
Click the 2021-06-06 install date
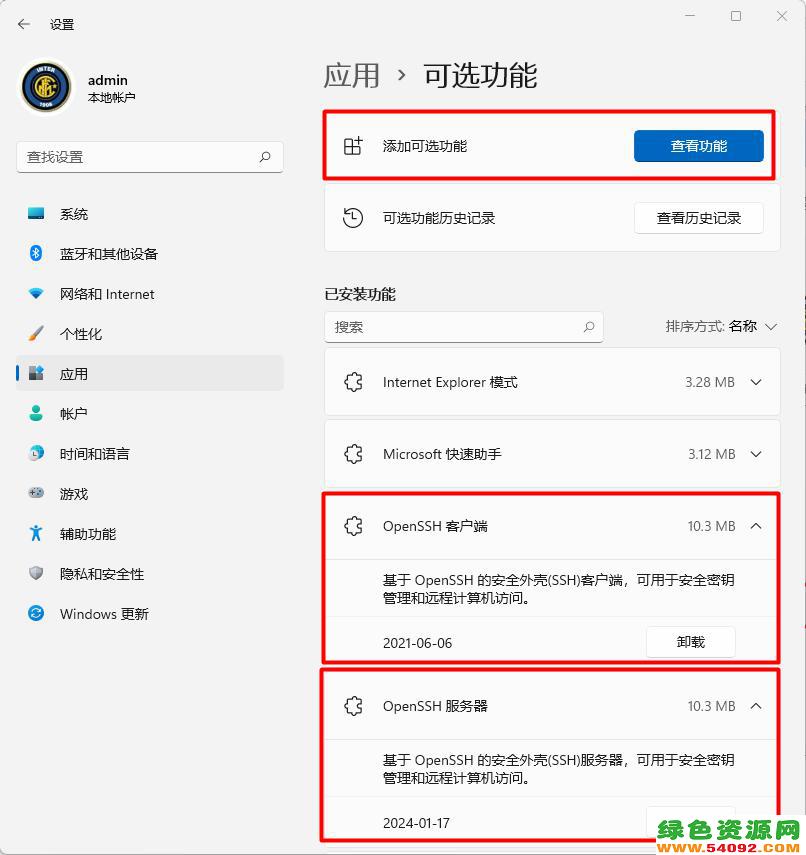coord(417,643)
